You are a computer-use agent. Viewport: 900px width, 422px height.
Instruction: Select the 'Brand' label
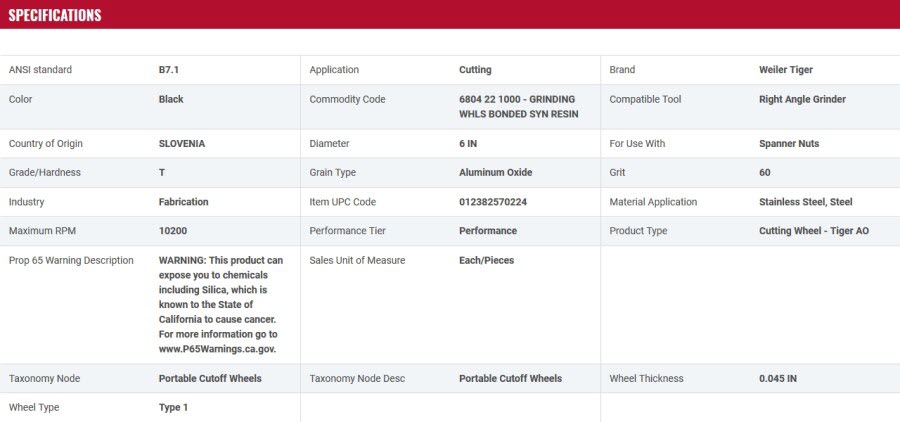[622, 70]
